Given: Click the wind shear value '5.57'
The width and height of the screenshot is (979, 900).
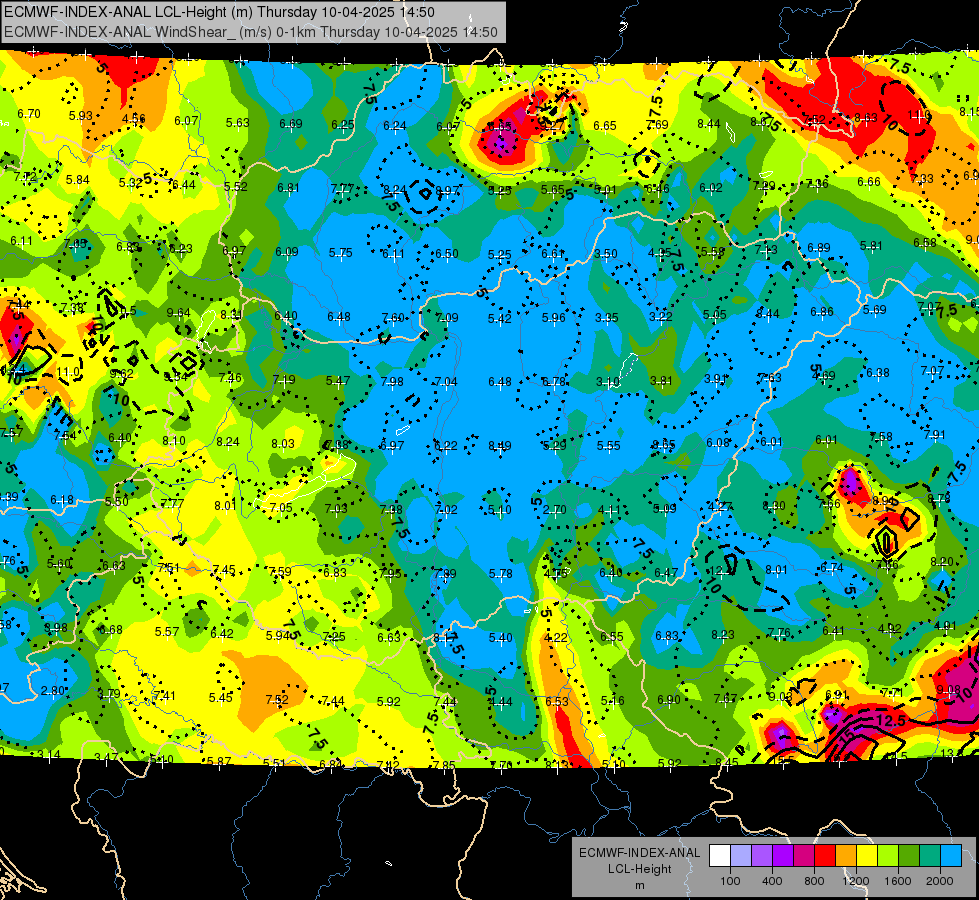Looking at the screenshot, I should coord(167,631).
